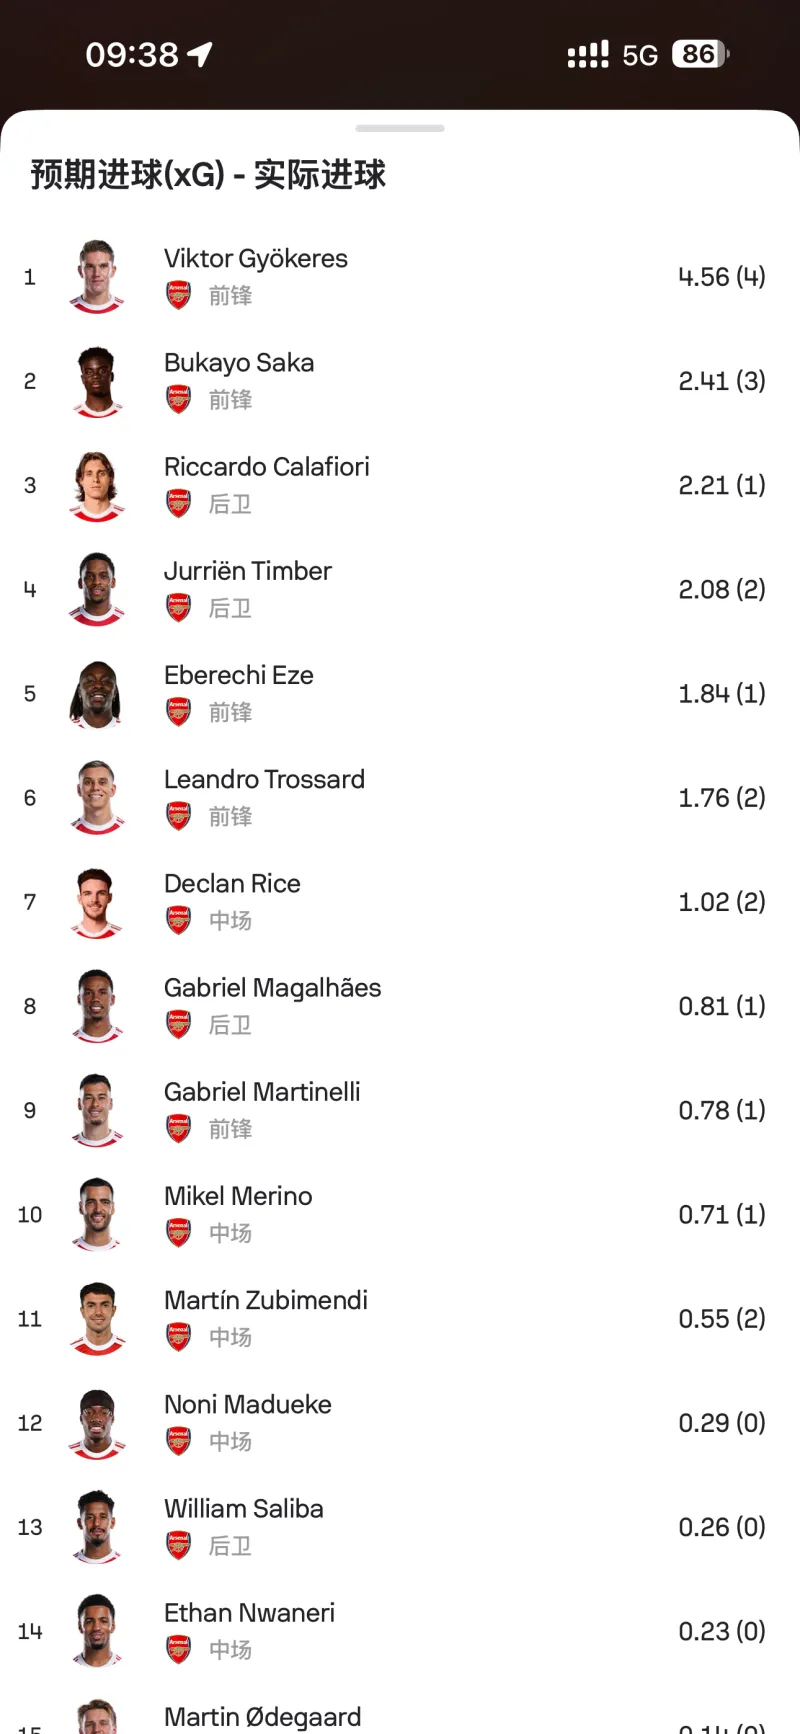
Task: Open Leandro Trossard's player name
Action: click(x=264, y=779)
